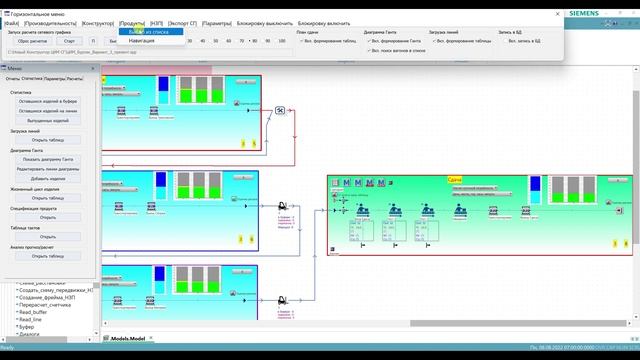Select the Models.Model tab at the bottom

[x=128, y=339]
